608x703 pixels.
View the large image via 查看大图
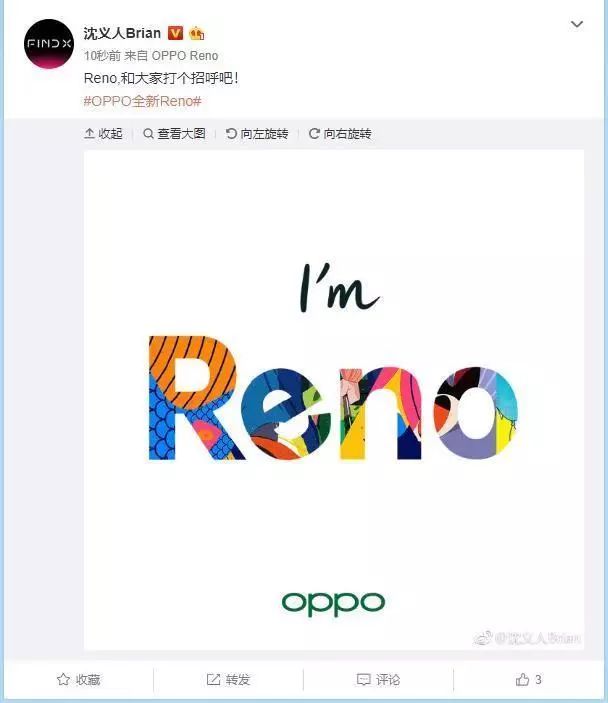click(x=174, y=134)
